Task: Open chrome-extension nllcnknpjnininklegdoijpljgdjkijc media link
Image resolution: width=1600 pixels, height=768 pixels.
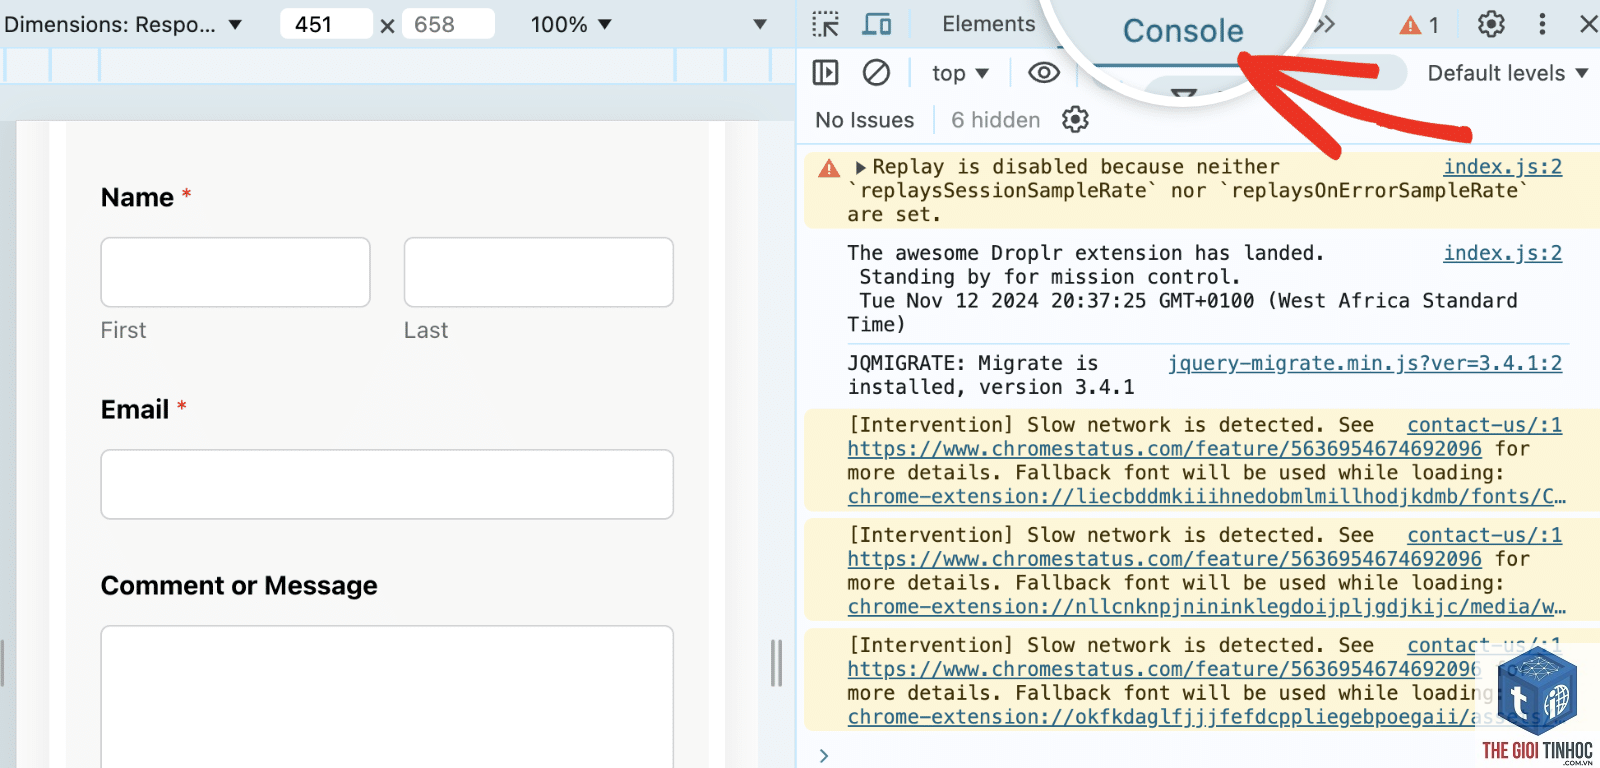Action: pyautogui.click(x=1207, y=607)
